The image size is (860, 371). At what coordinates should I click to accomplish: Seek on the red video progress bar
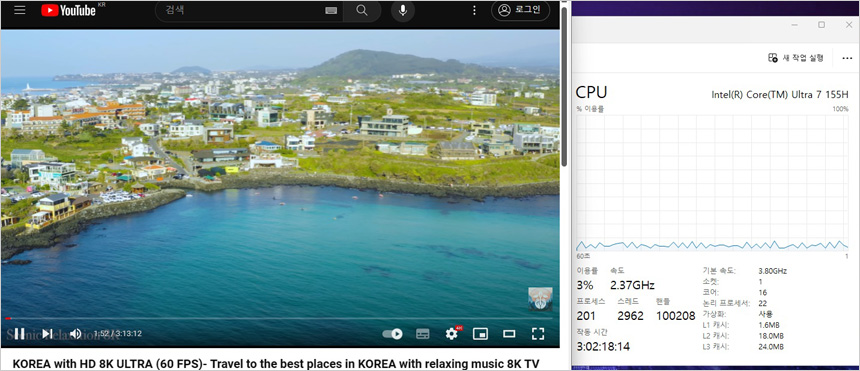[280, 318]
